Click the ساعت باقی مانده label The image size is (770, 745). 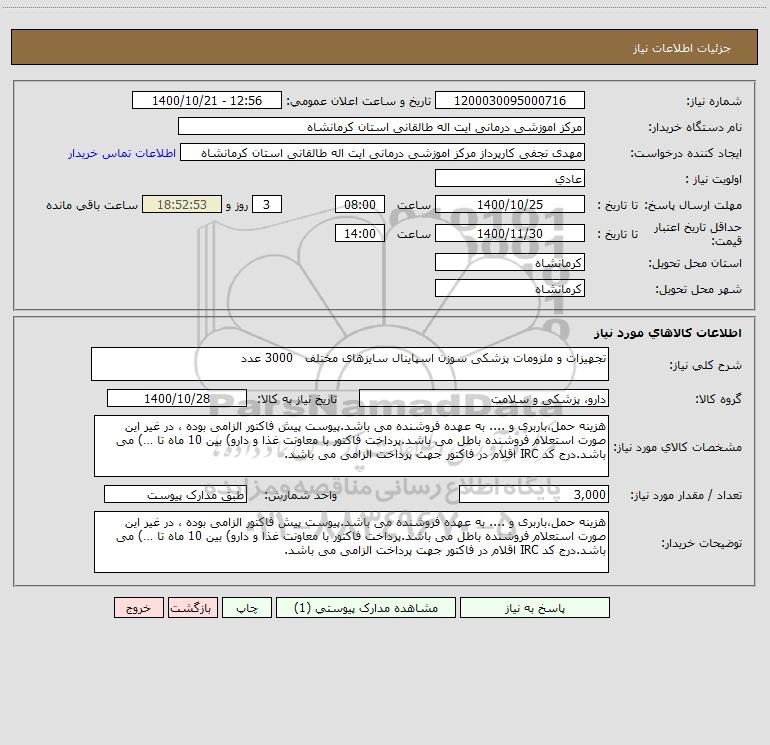pos(92,205)
